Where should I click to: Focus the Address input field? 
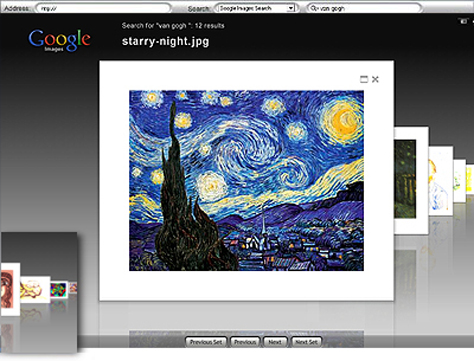103,8
